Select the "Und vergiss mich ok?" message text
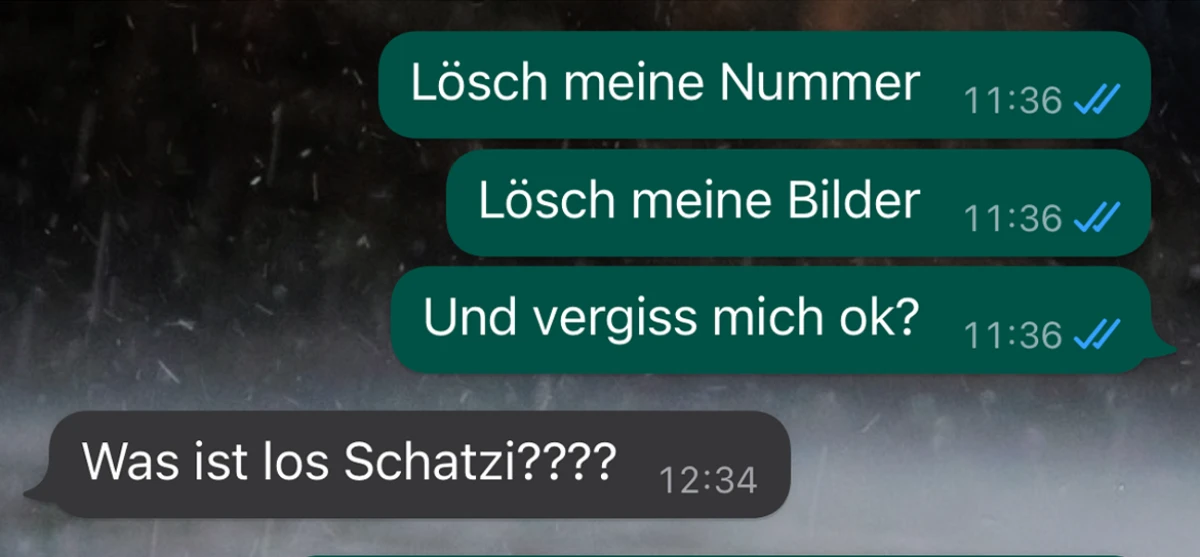1200x557 pixels. click(x=671, y=318)
